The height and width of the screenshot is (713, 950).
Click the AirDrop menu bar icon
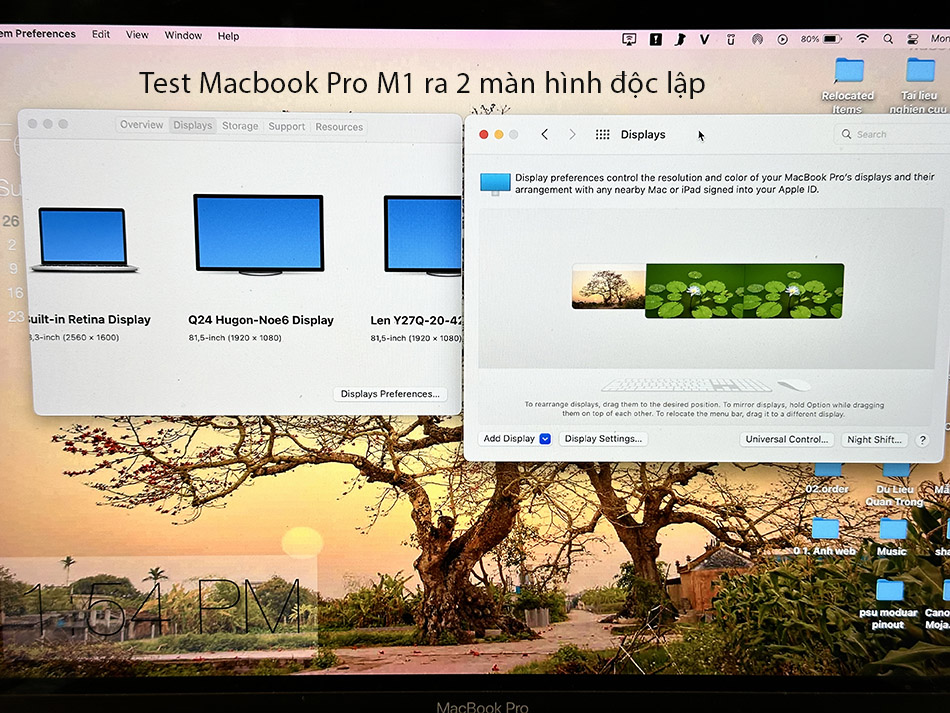click(756, 39)
